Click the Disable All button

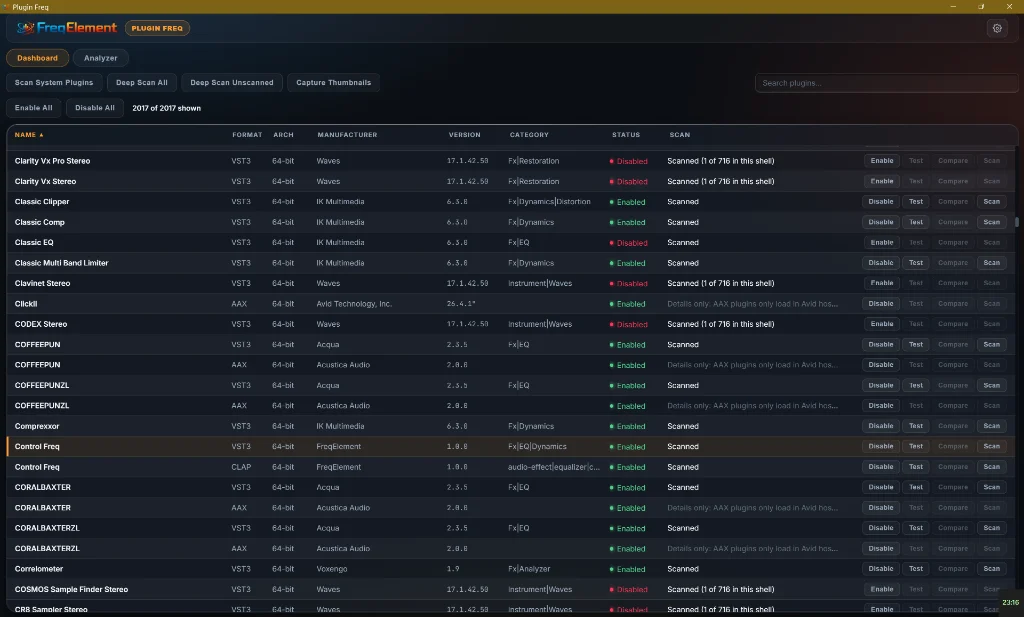[x=95, y=108]
